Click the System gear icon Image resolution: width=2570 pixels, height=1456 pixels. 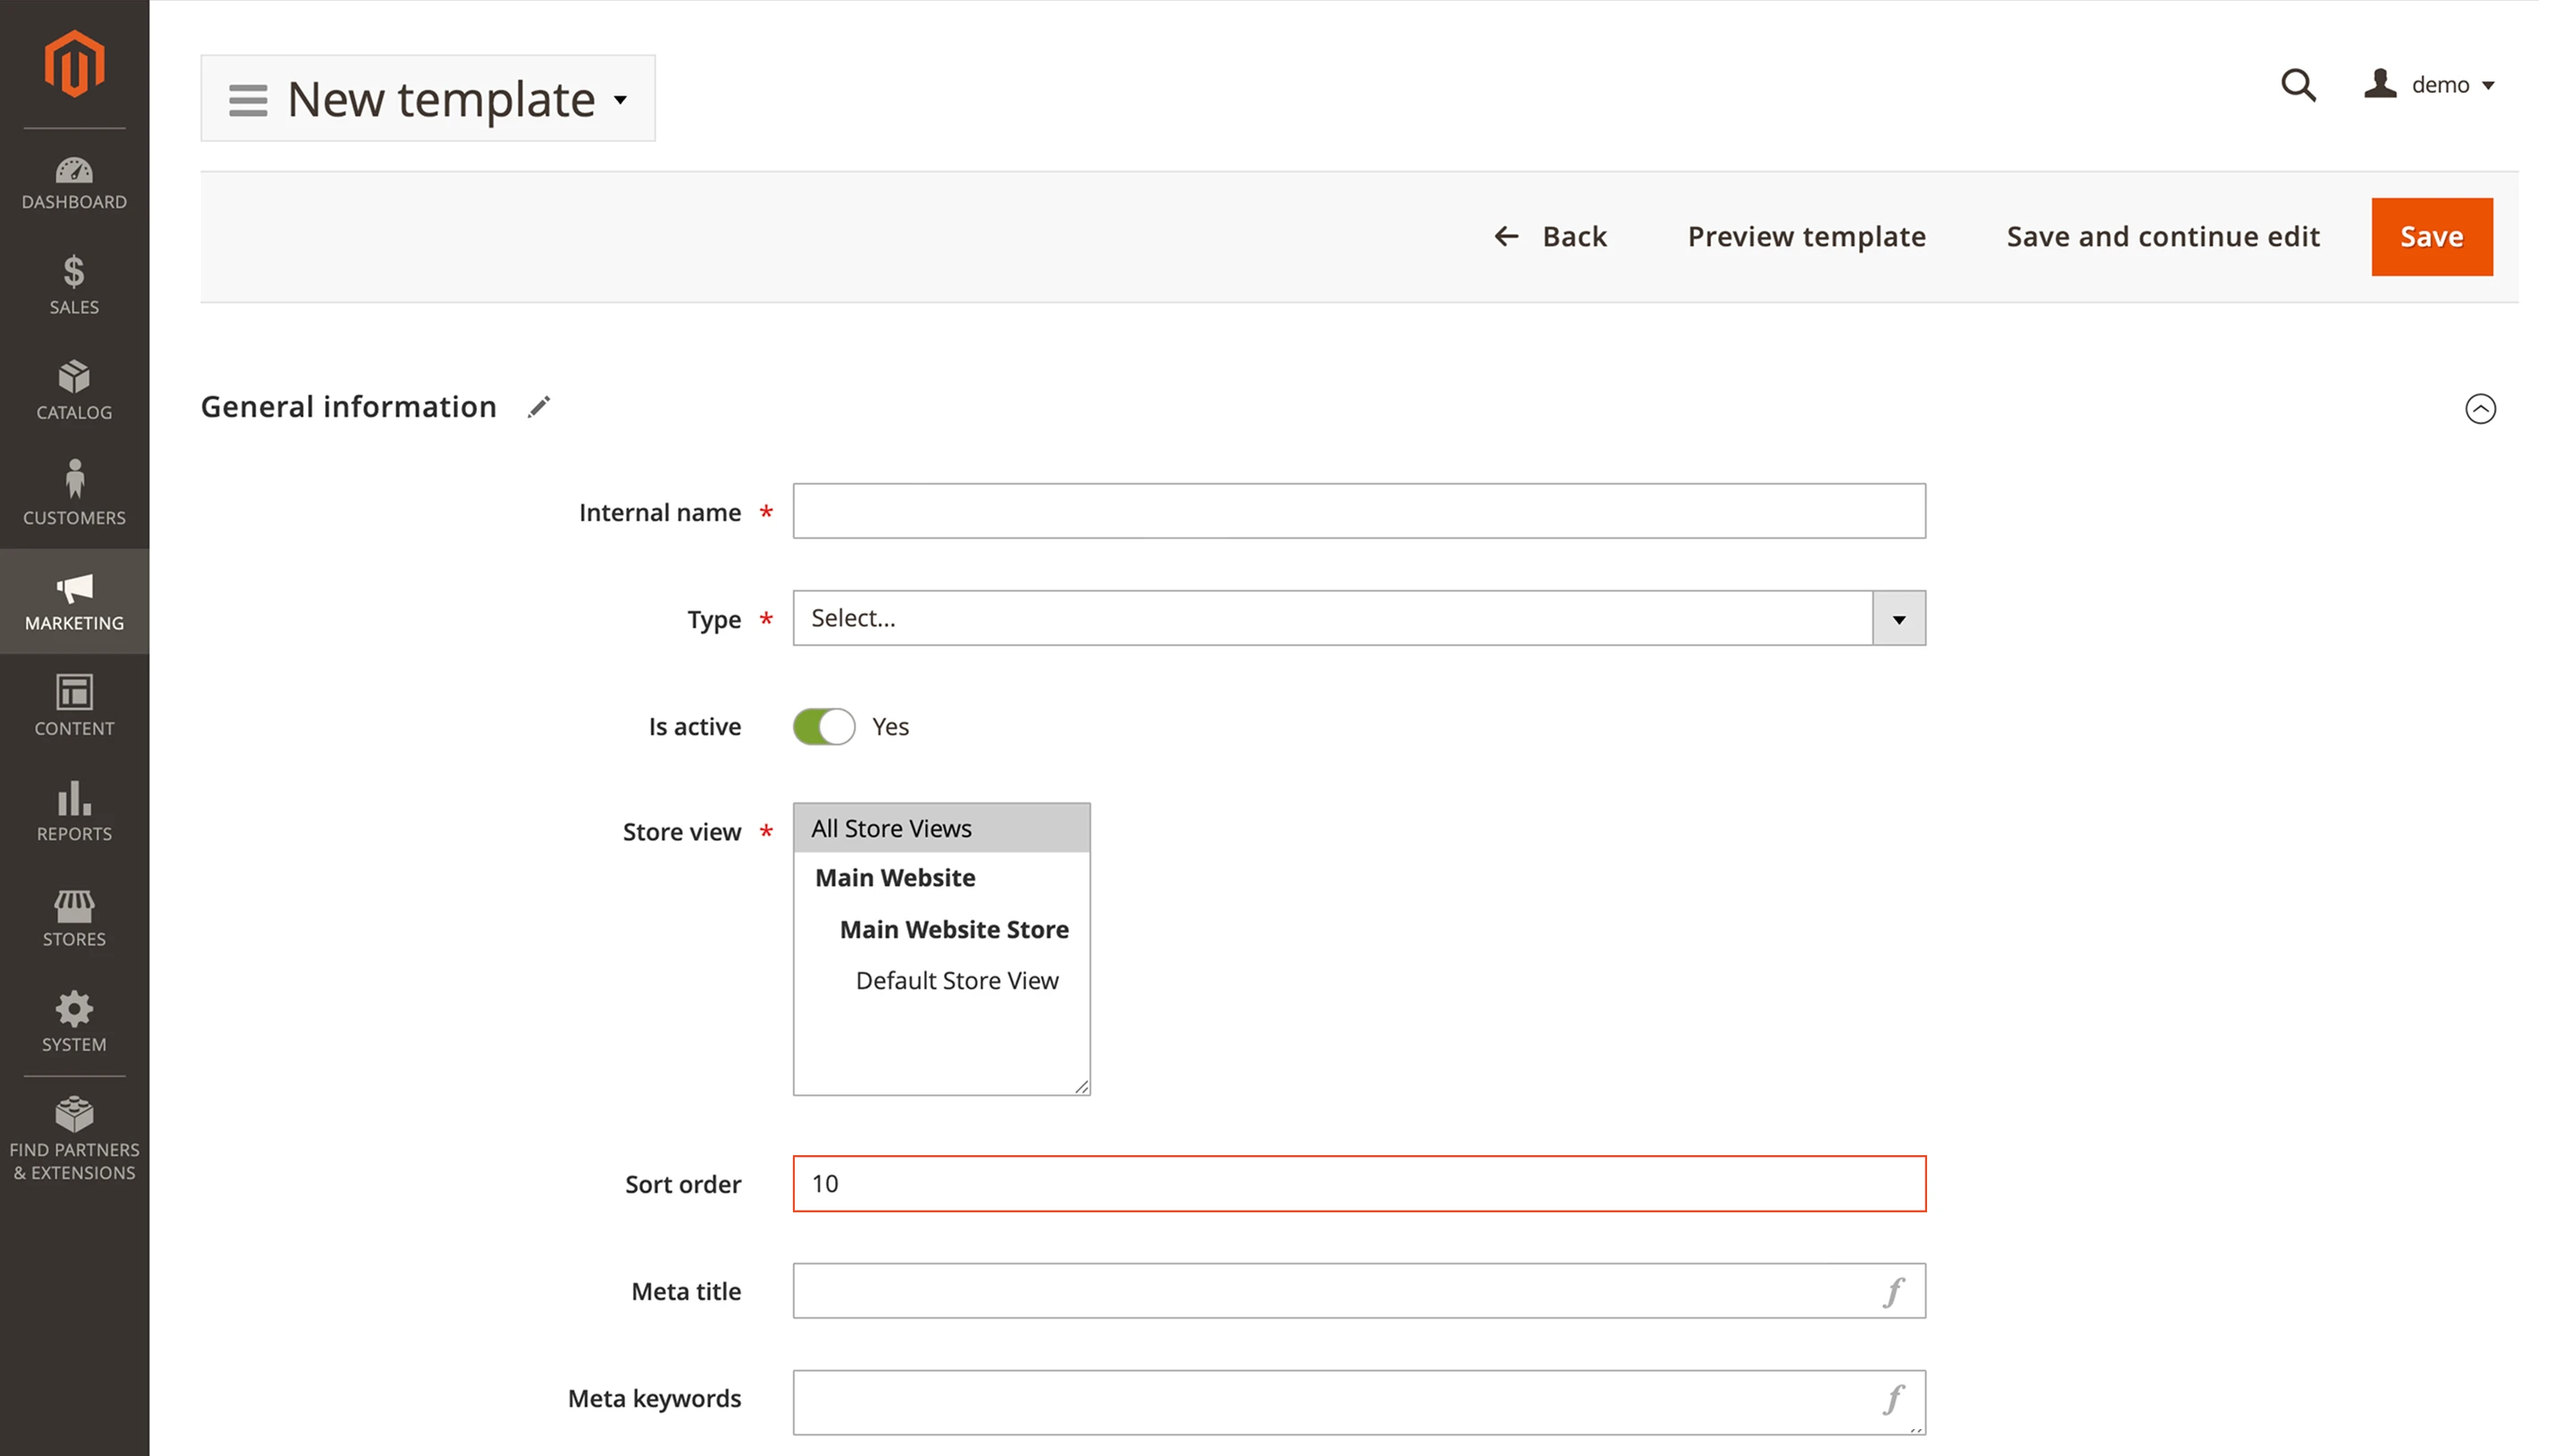click(74, 1021)
